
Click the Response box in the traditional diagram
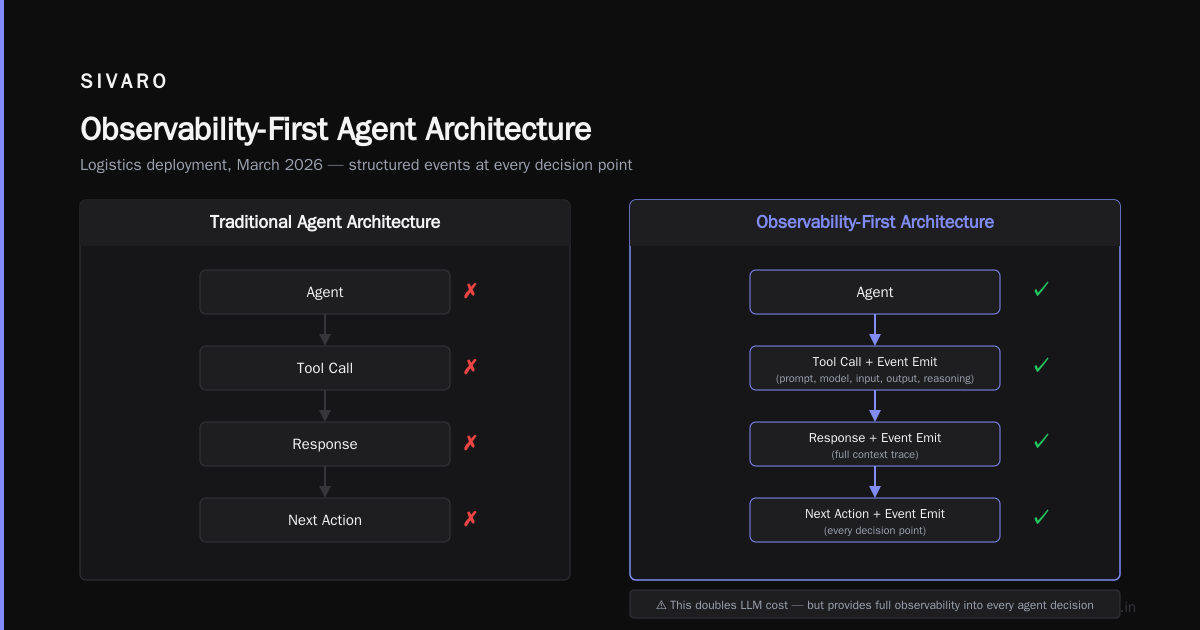pyautogui.click(x=325, y=444)
